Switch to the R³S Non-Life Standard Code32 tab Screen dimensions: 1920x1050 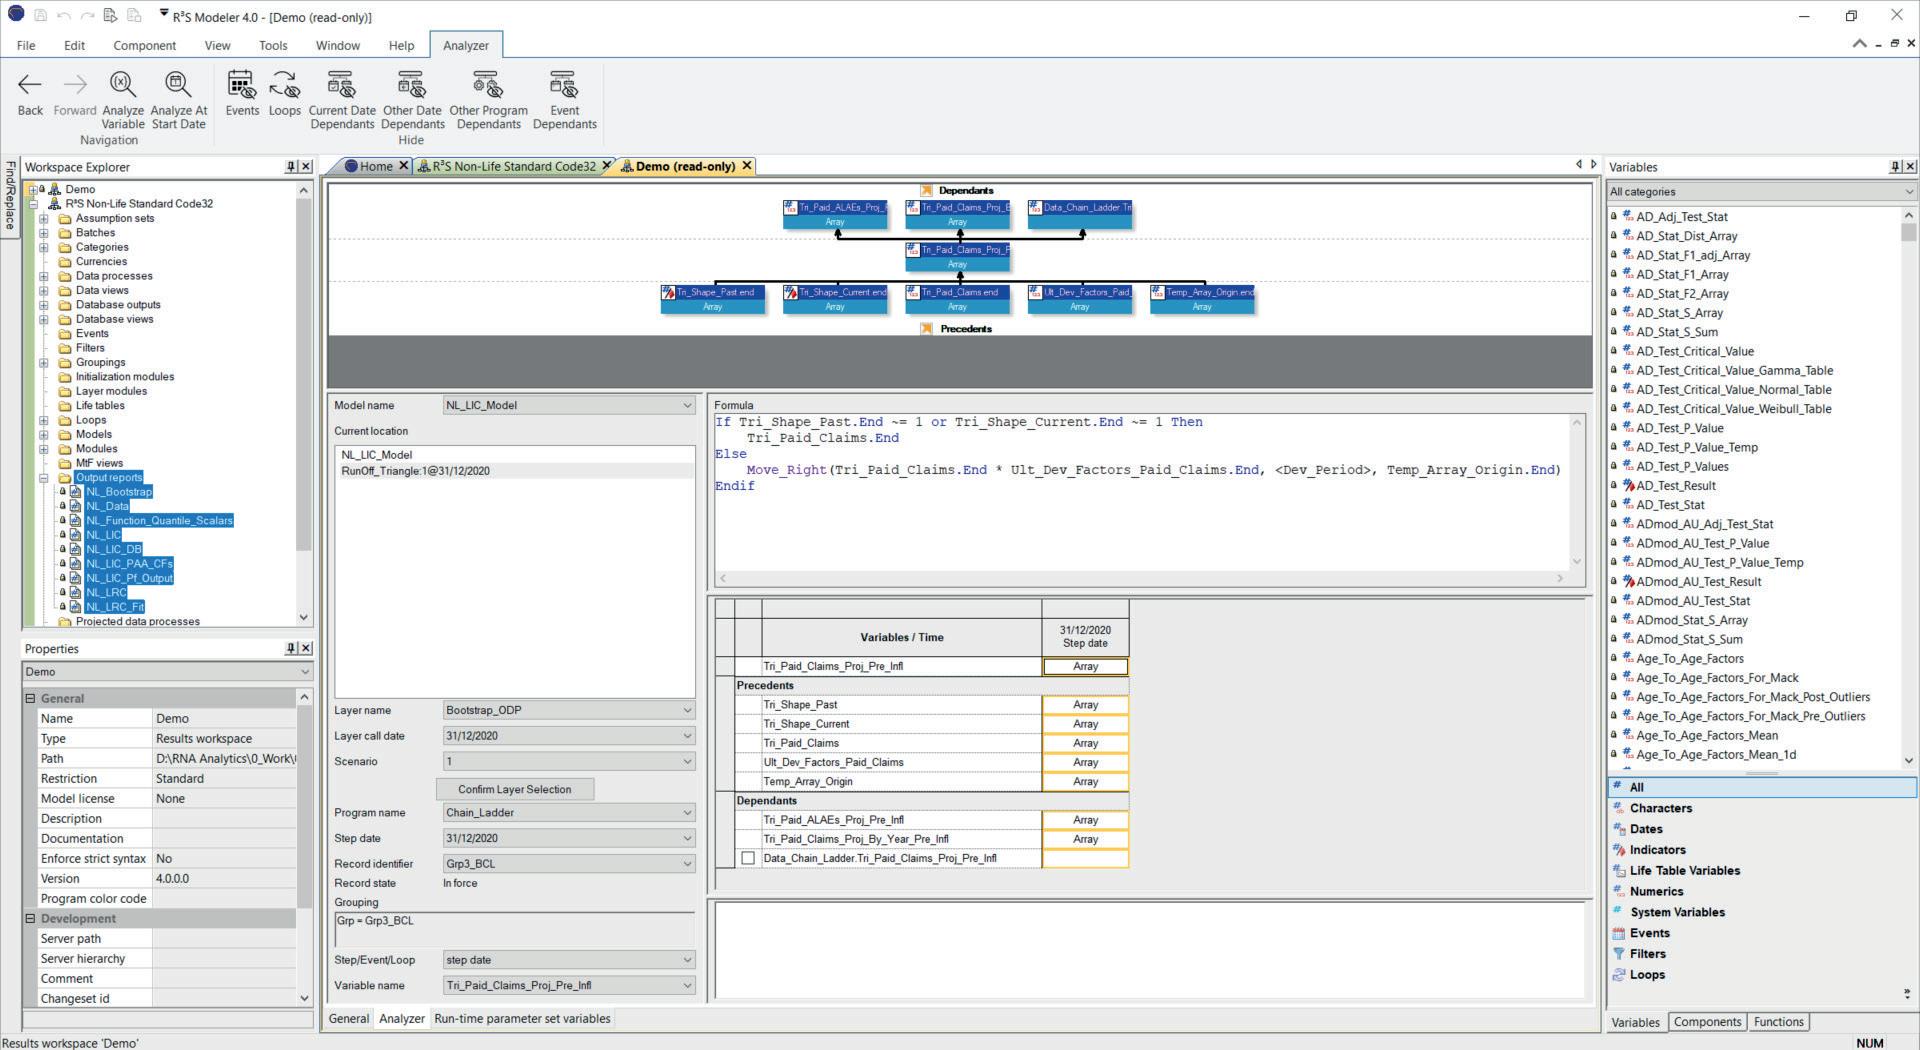(x=513, y=166)
